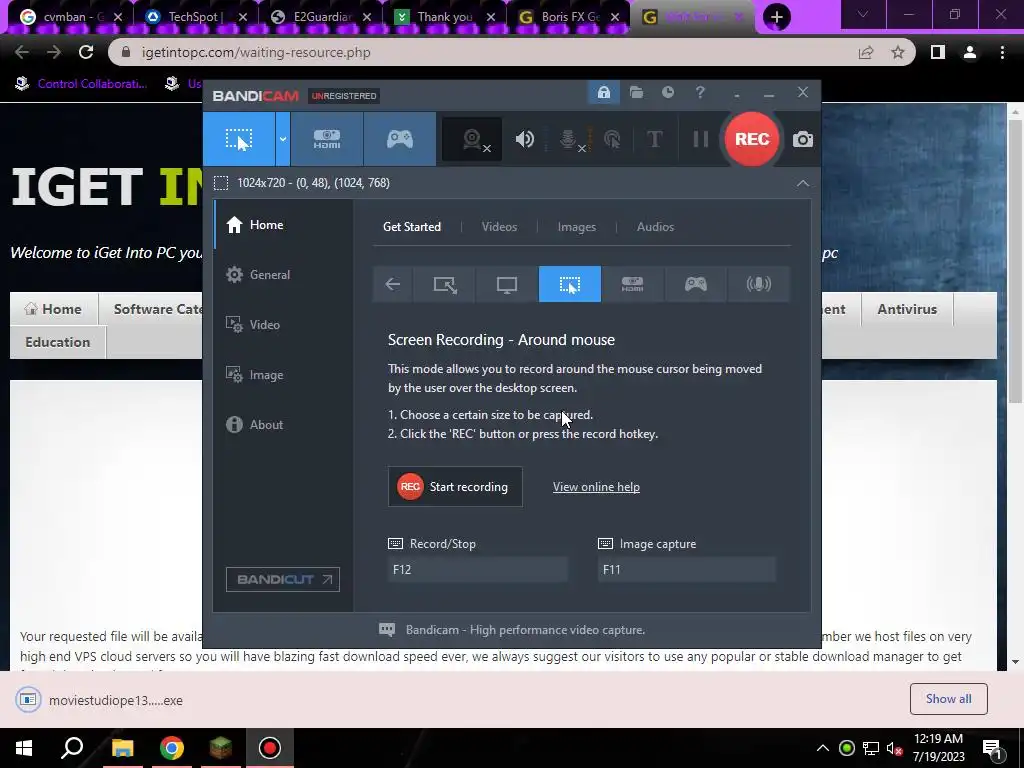Select game recording mode in toolbar
Image resolution: width=1024 pixels, height=768 pixels.
point(400,139)
